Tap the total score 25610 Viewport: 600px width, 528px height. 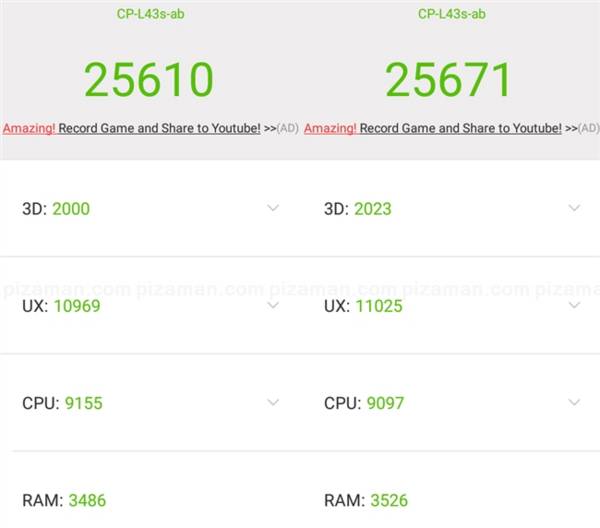click(x=148, y=80)
